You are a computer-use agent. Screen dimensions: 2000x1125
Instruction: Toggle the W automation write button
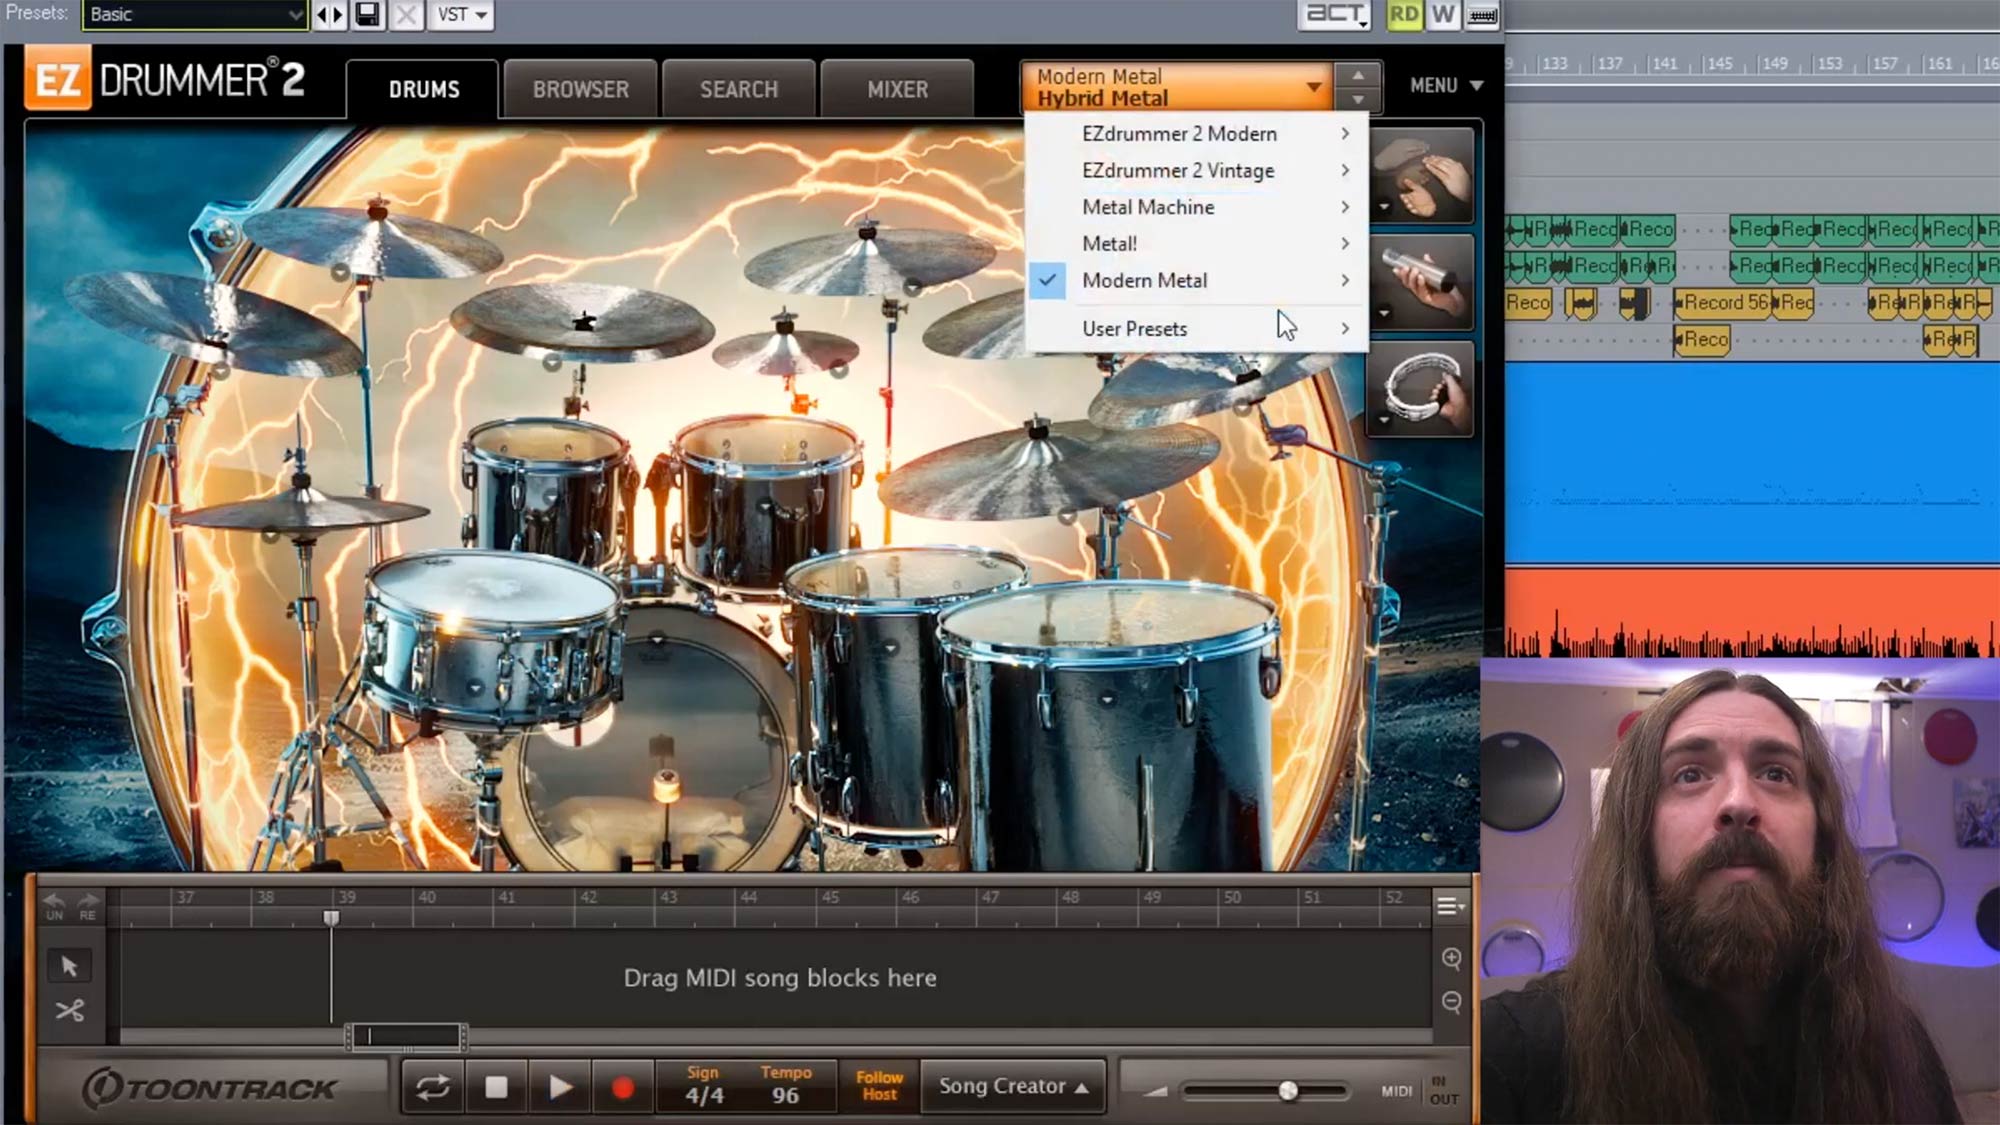point(1443,14)
